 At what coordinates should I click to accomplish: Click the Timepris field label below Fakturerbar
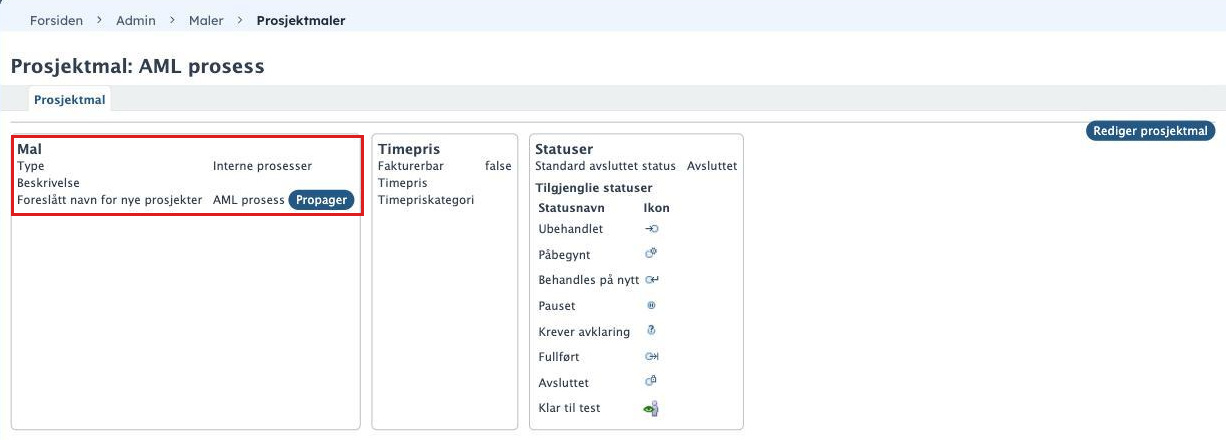[x=403, y=183]
